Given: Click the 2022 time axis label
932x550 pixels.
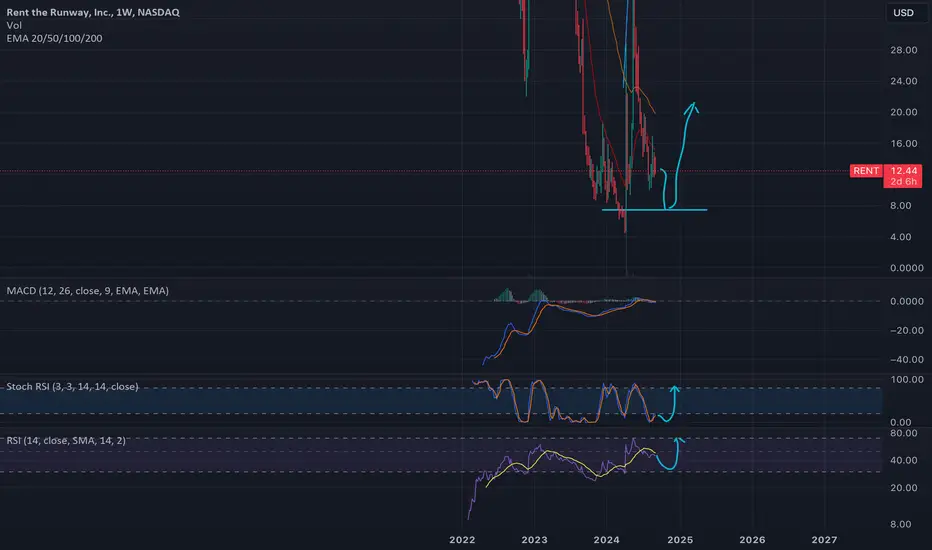Looking at the screenshot, I should point(462,540).
